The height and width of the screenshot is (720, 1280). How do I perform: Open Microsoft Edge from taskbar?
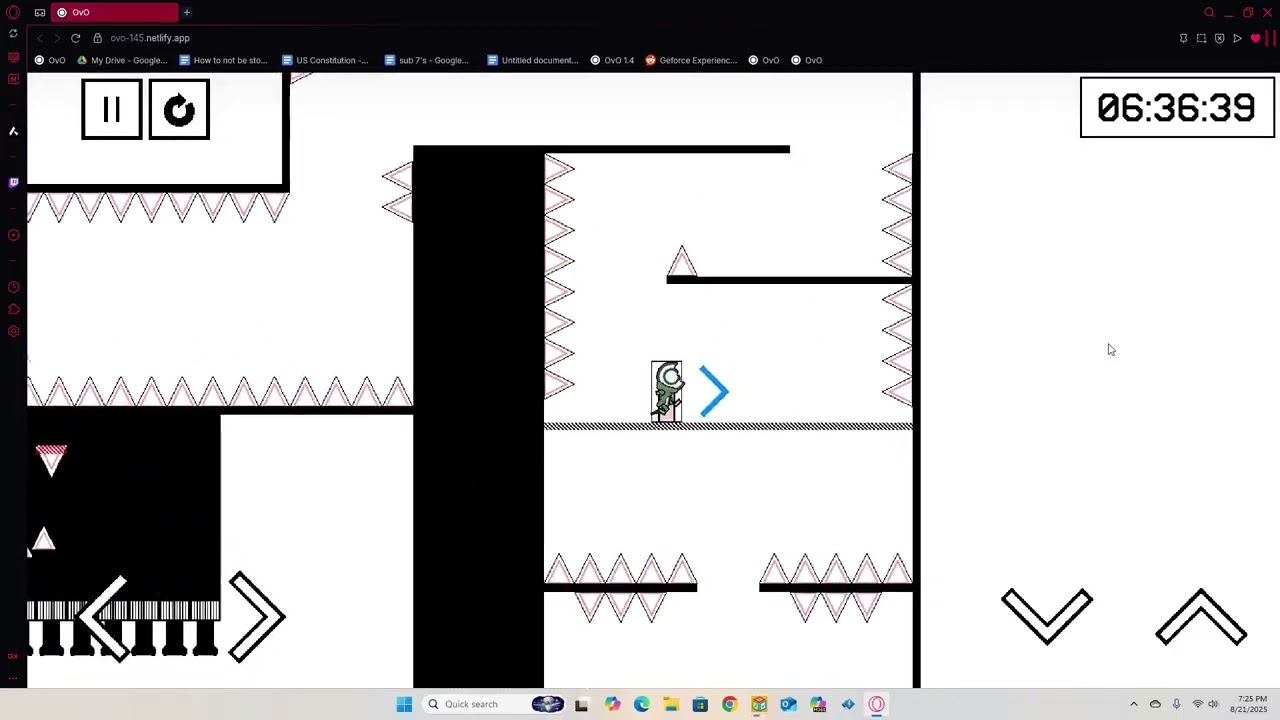coord(641,704)
